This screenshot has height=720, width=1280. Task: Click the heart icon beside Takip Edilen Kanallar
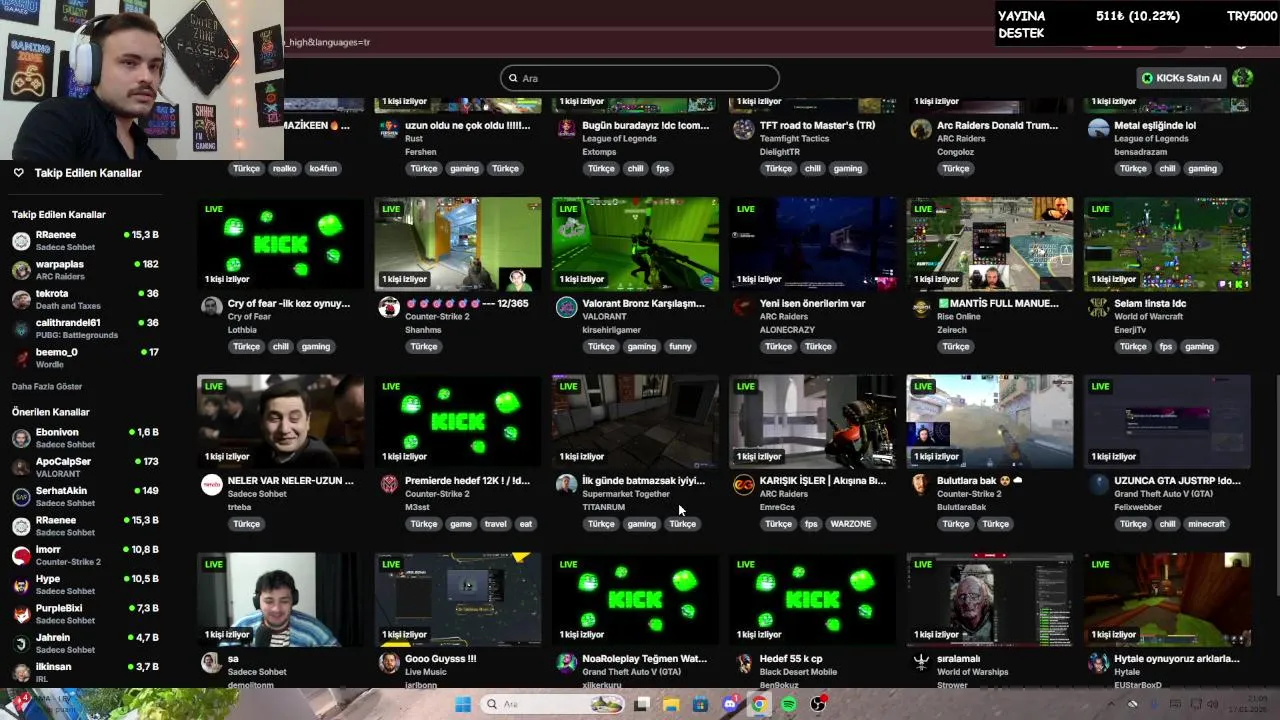(x=18, y=173)
